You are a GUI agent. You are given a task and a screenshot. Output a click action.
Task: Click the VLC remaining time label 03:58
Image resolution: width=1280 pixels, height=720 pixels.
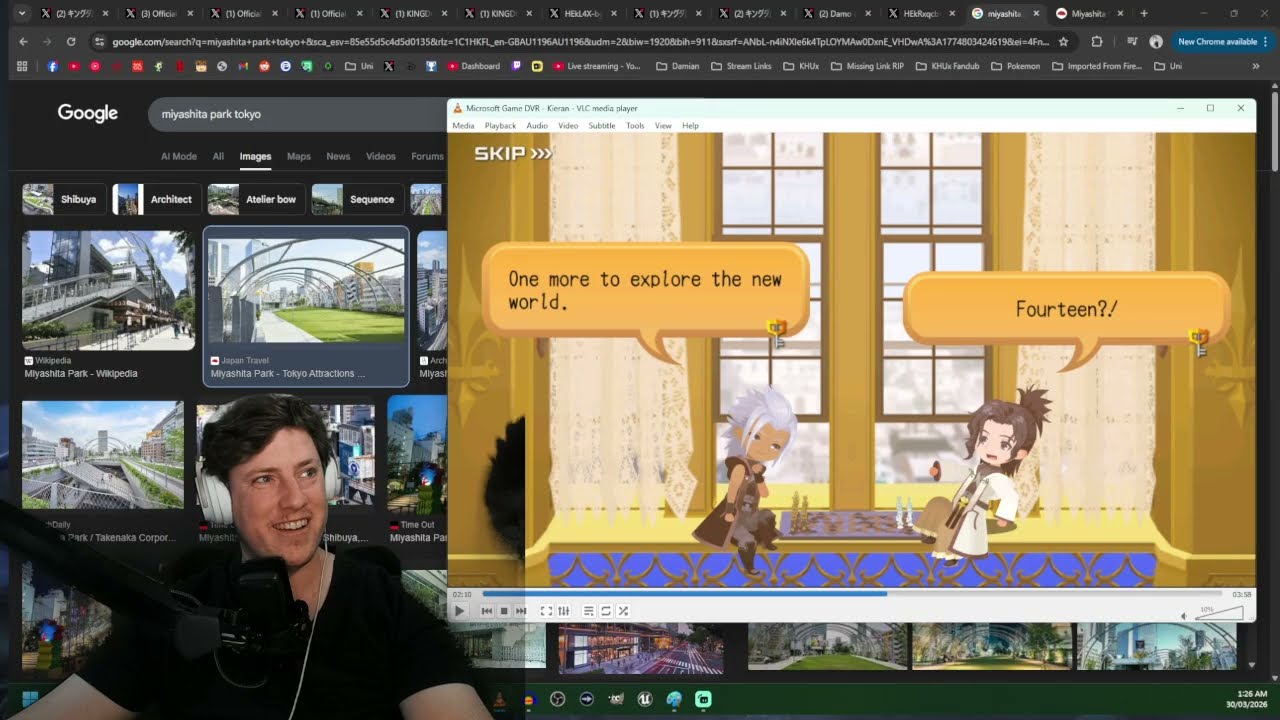pyautogui.click(x=1242, y=594)
